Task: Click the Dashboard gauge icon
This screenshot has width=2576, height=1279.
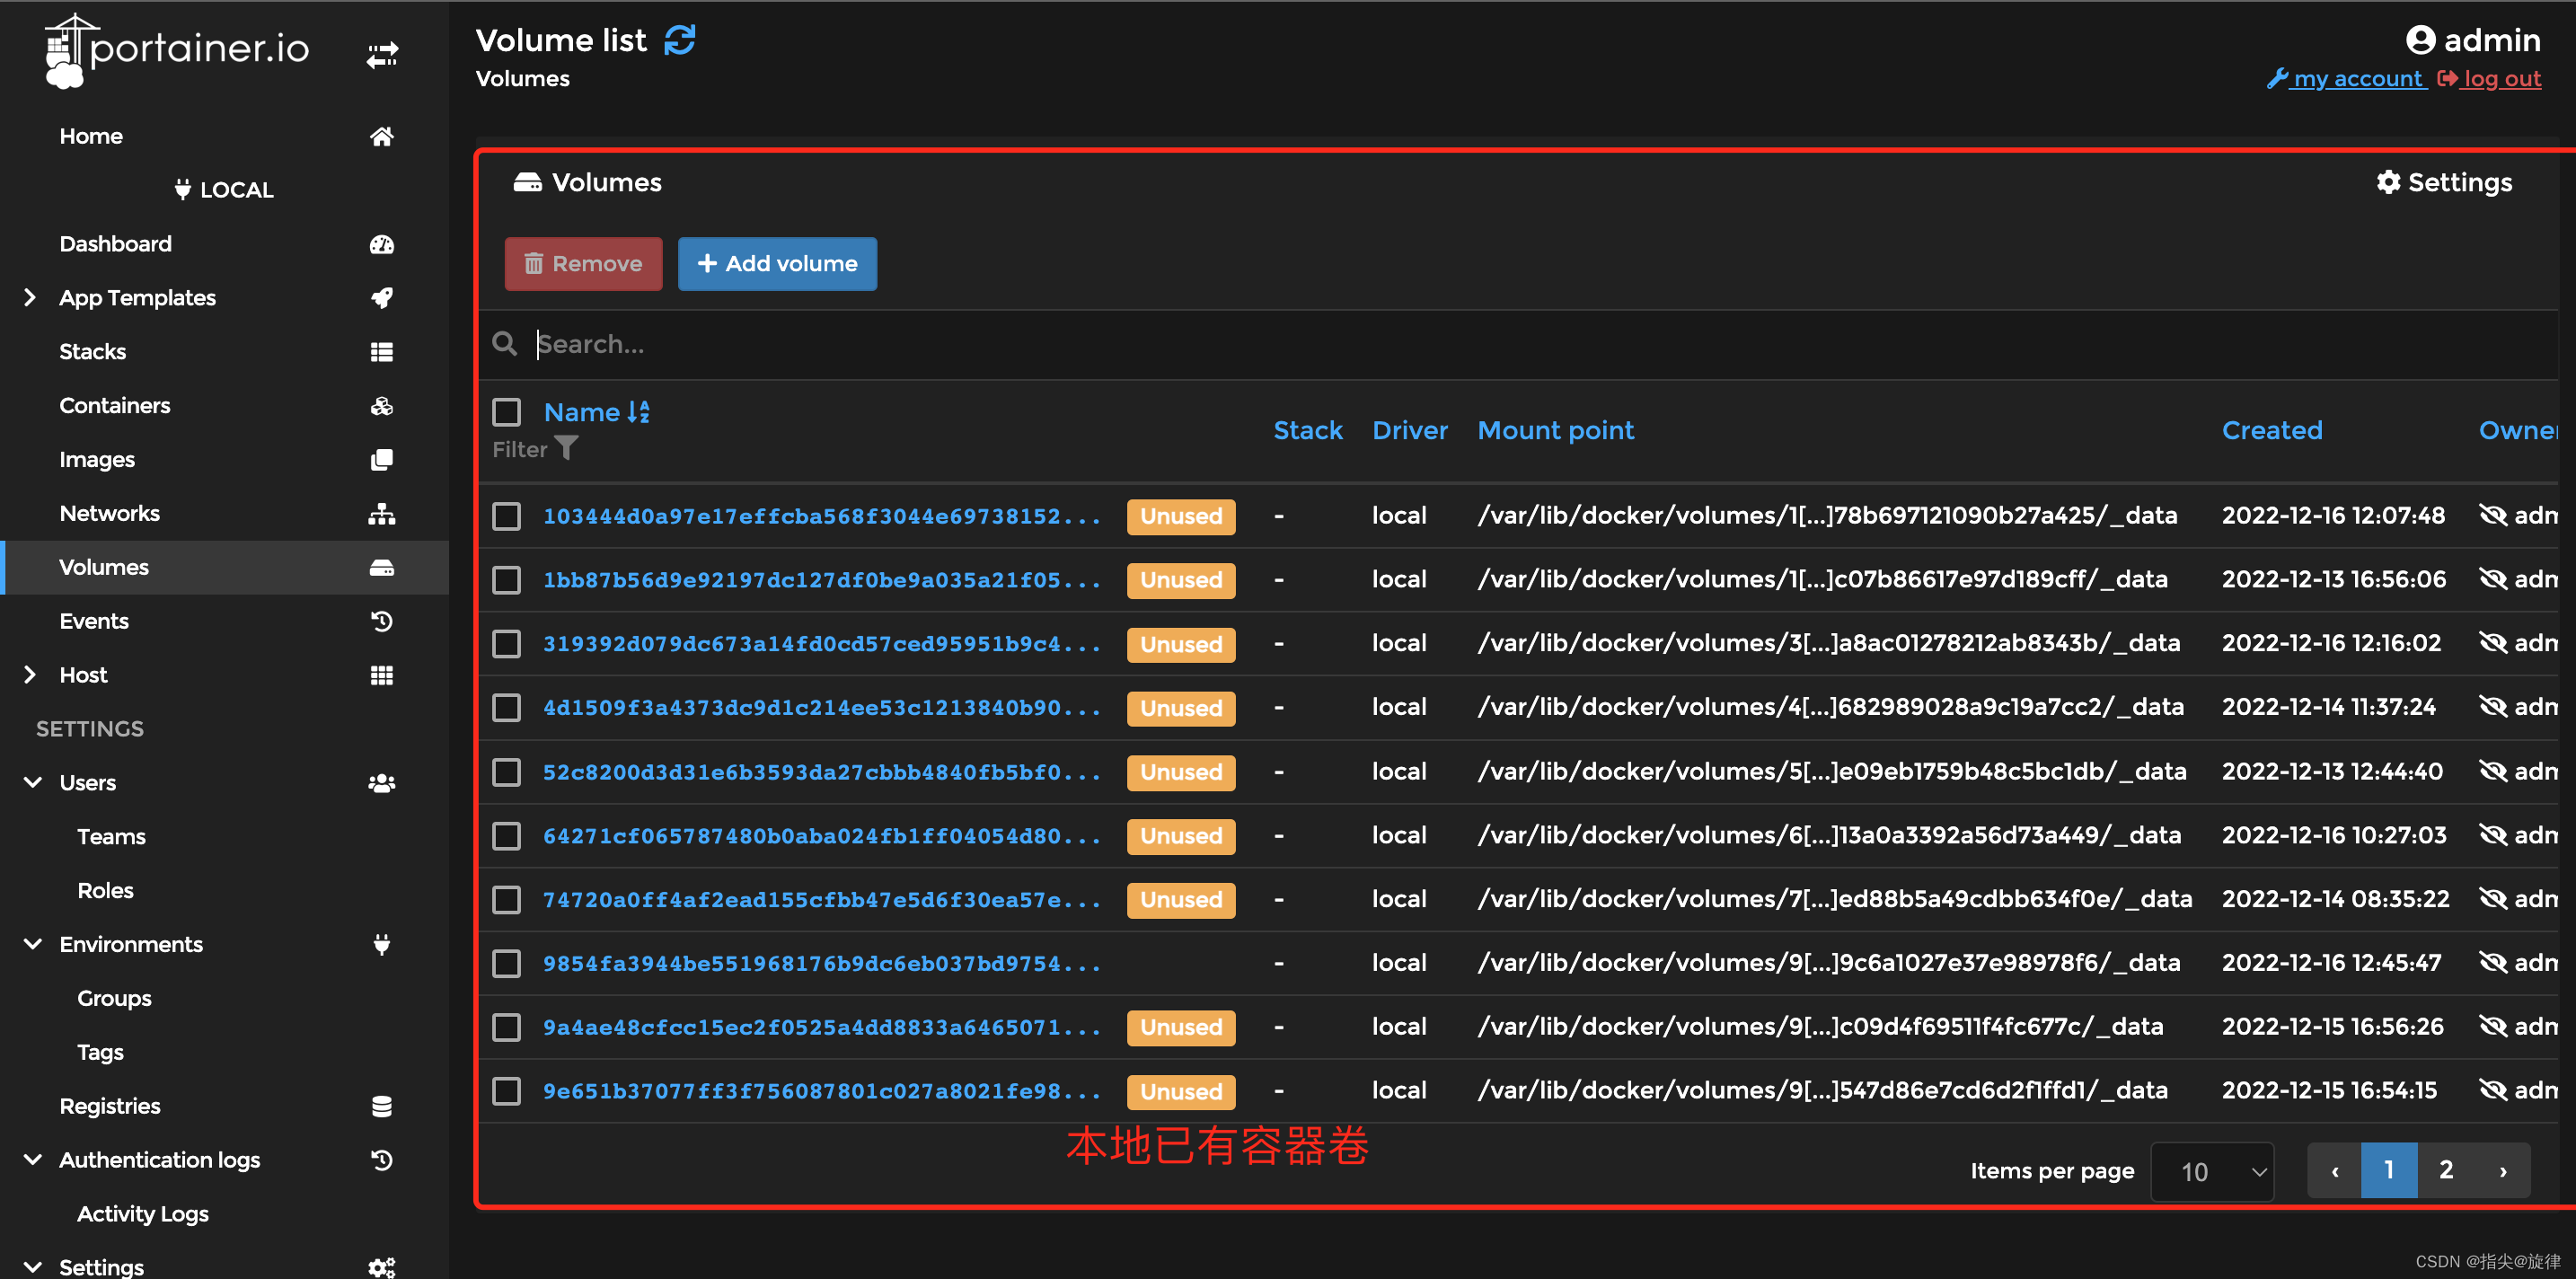Action: [382, 244]
